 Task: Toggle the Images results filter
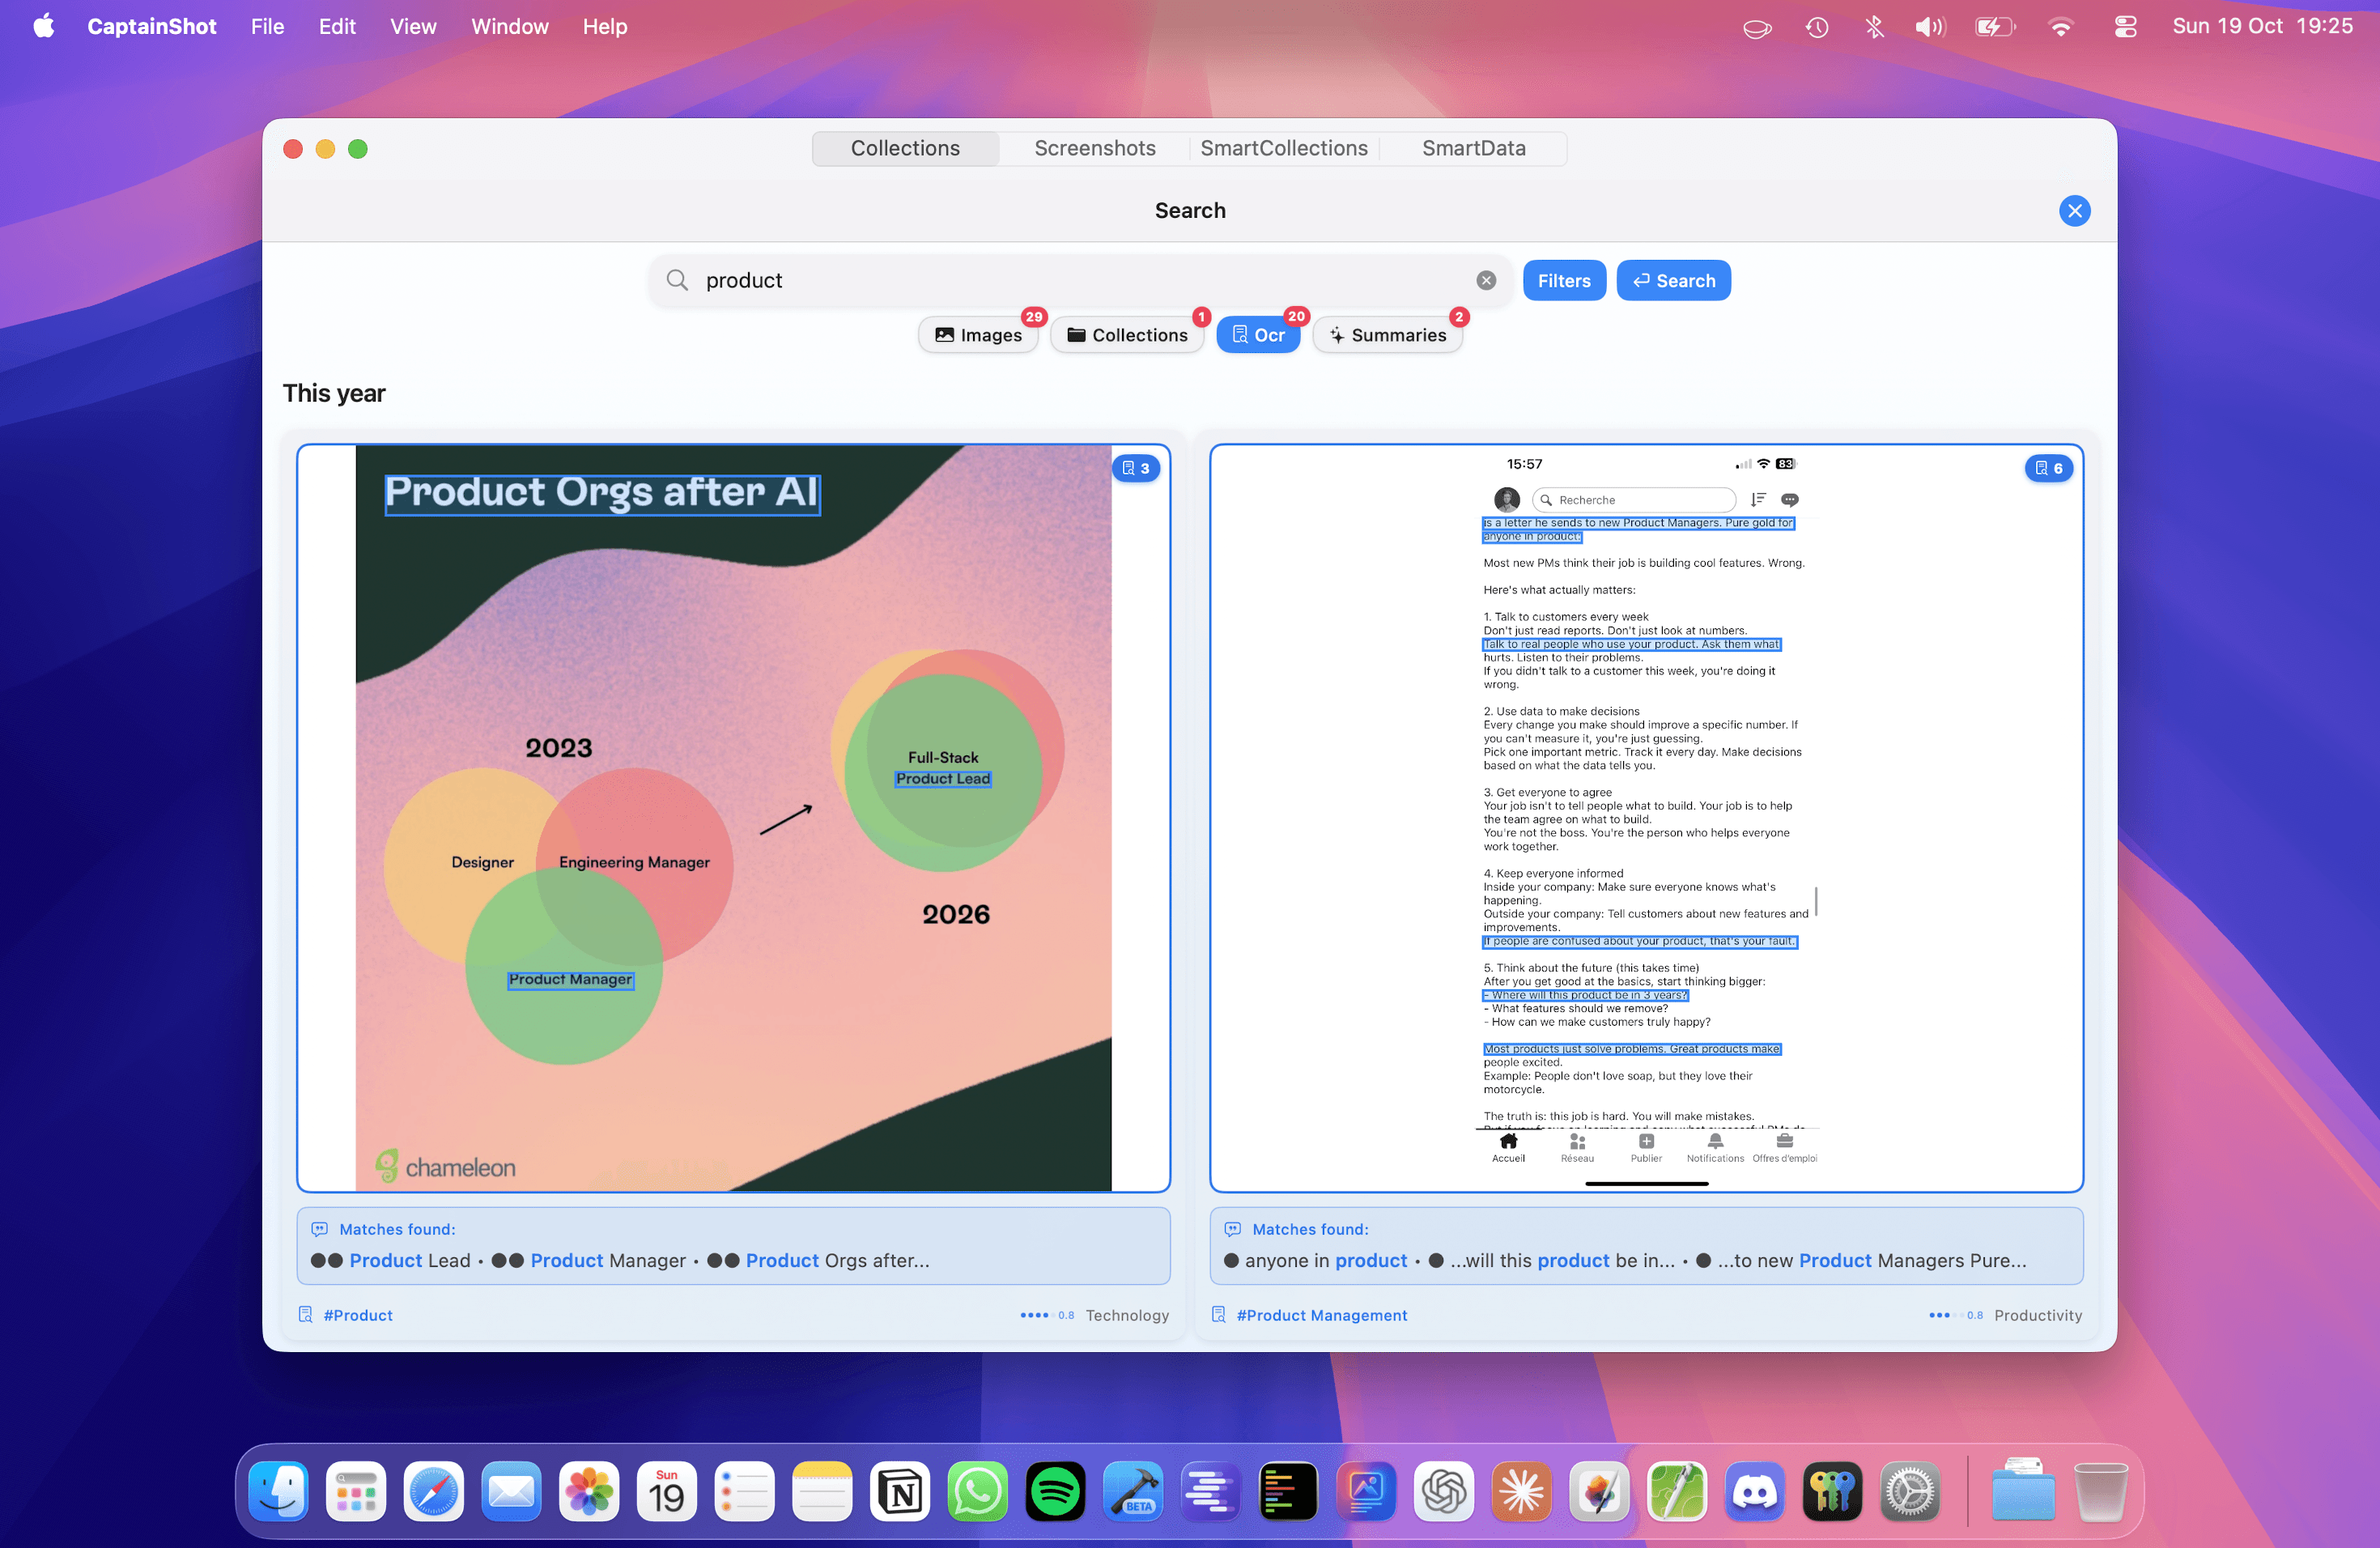coord(978,335)
